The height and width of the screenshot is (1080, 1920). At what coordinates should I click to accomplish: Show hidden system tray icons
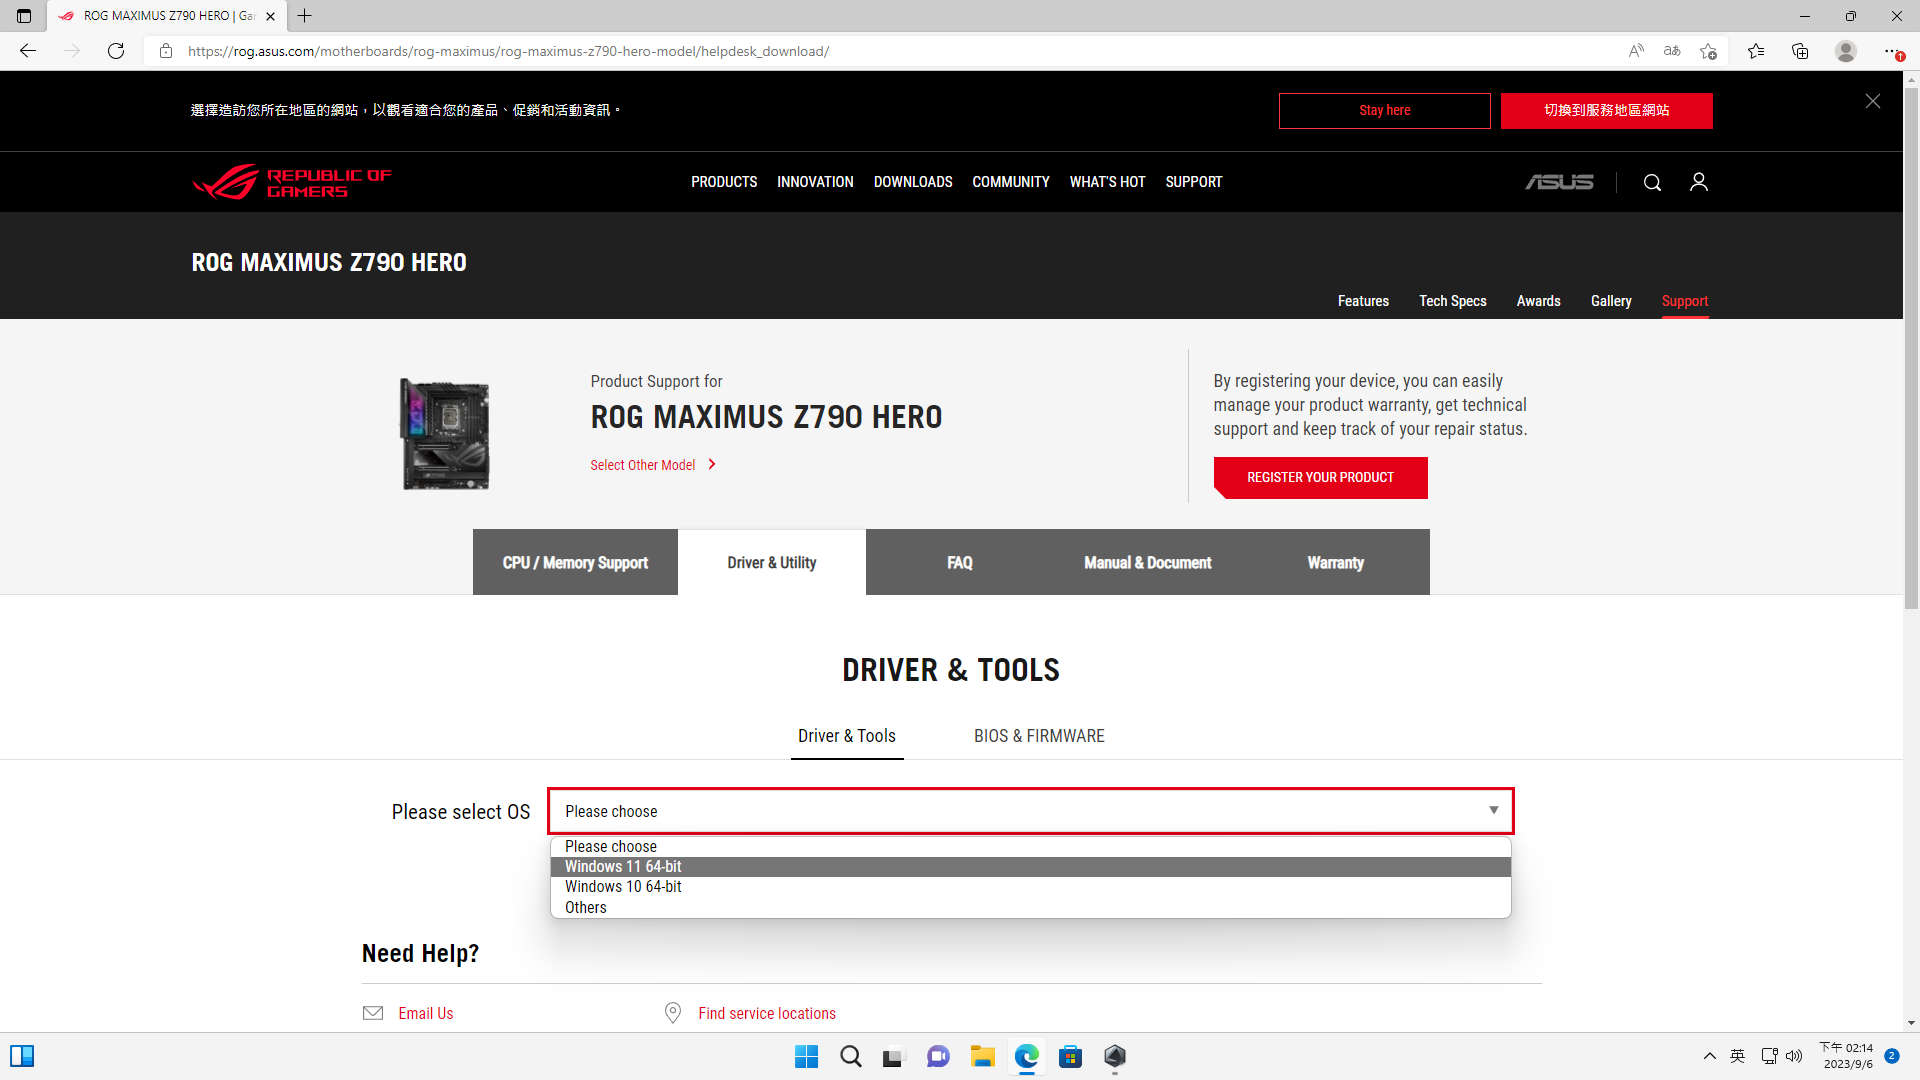1710,1056
